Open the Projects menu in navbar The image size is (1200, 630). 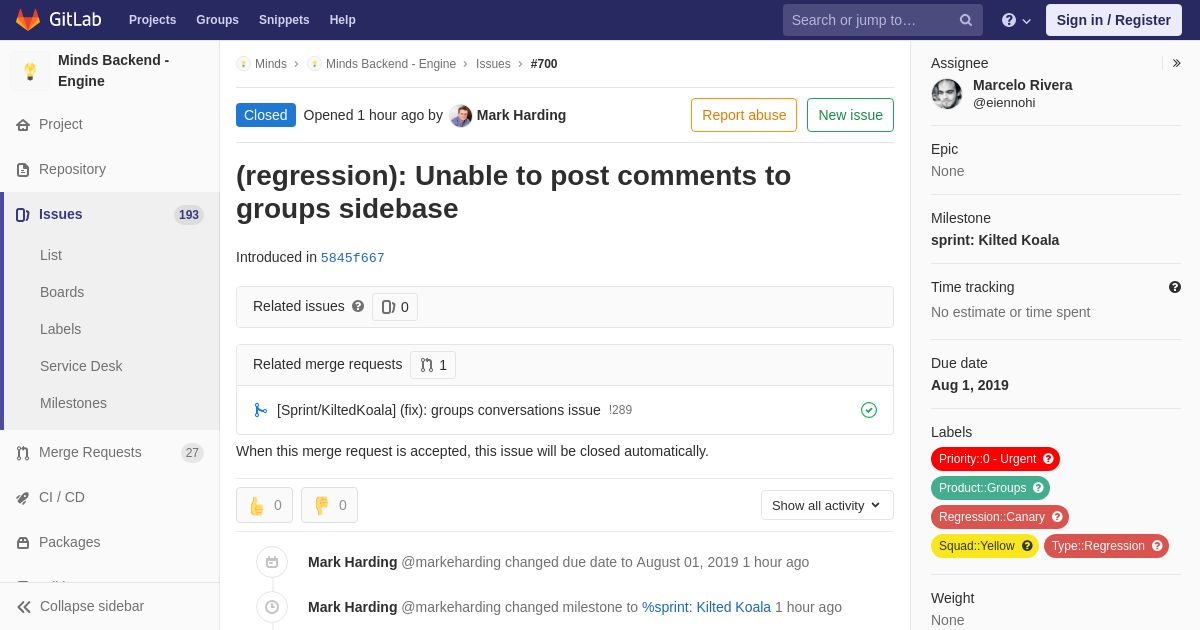(x=152, y=20)
